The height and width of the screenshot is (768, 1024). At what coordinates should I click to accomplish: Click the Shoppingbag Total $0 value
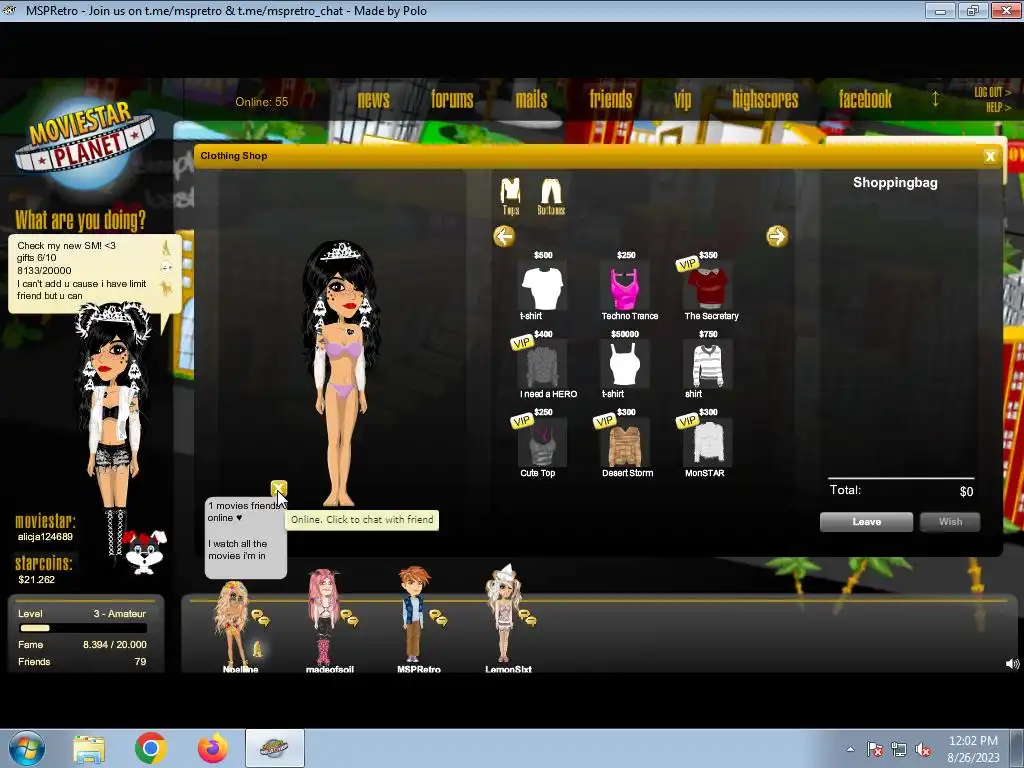(967, 492)
